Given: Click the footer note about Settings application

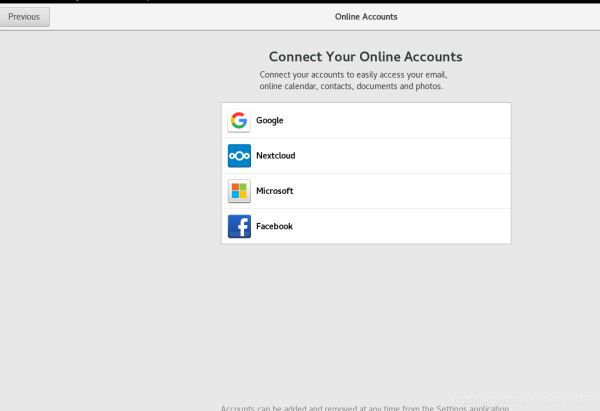Looking at the screenshot, I should click(365, 407).
